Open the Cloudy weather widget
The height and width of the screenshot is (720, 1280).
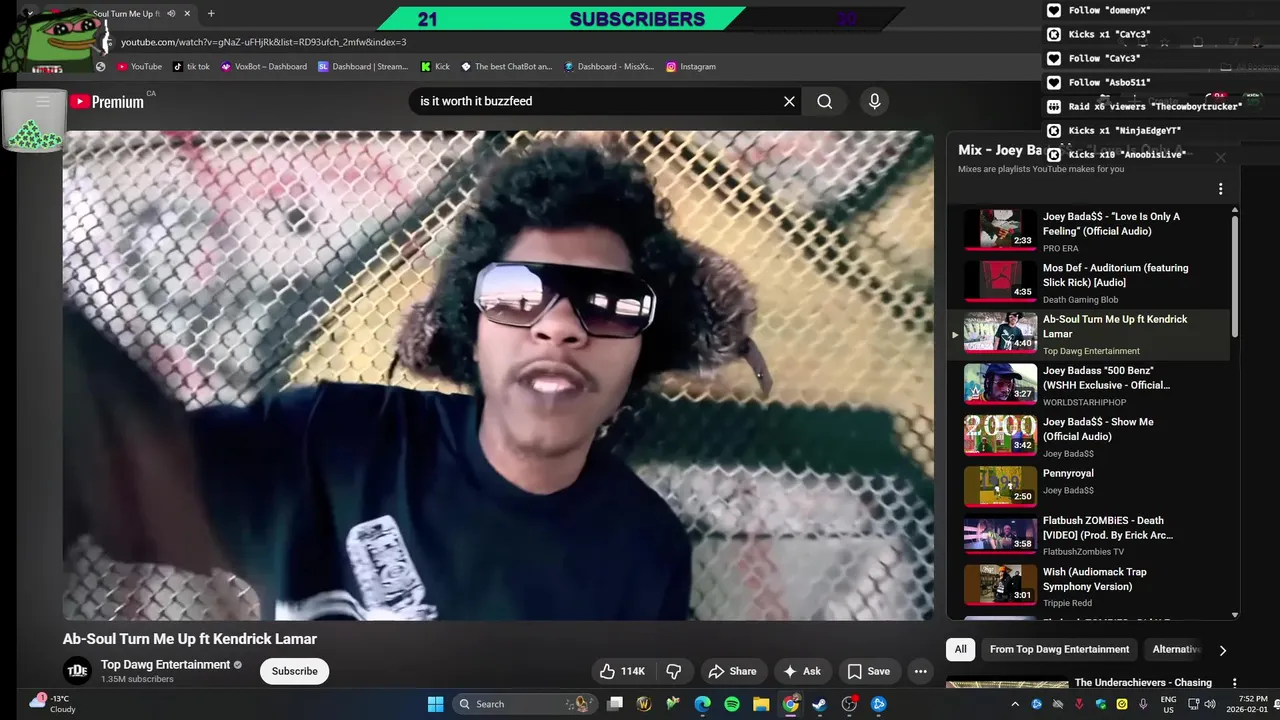coord(51,704)
